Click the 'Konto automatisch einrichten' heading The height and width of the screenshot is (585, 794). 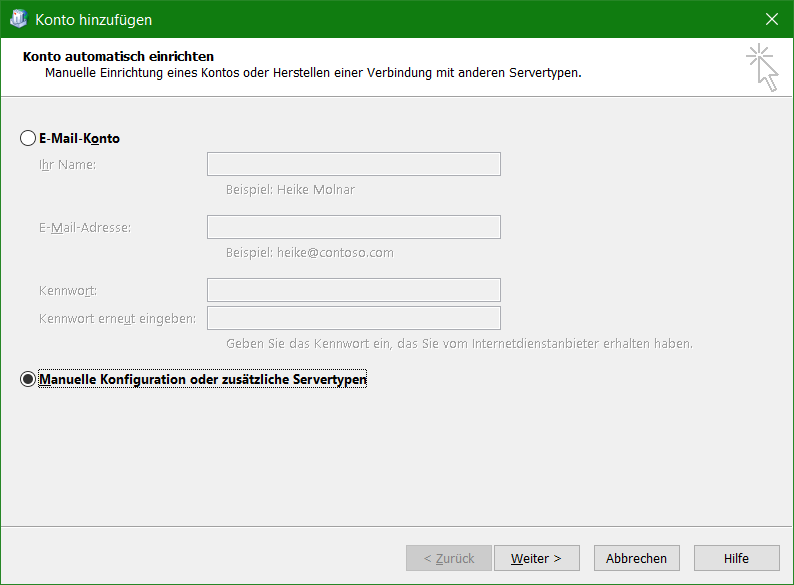point(118,56)
